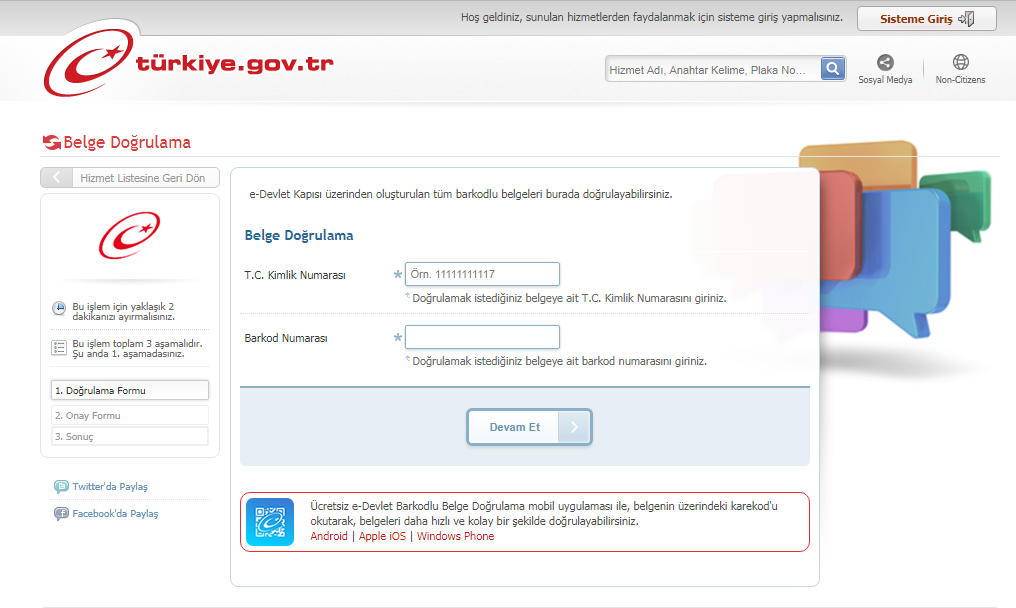Click the Twitter'da Paylaş bubble icon

62,487
